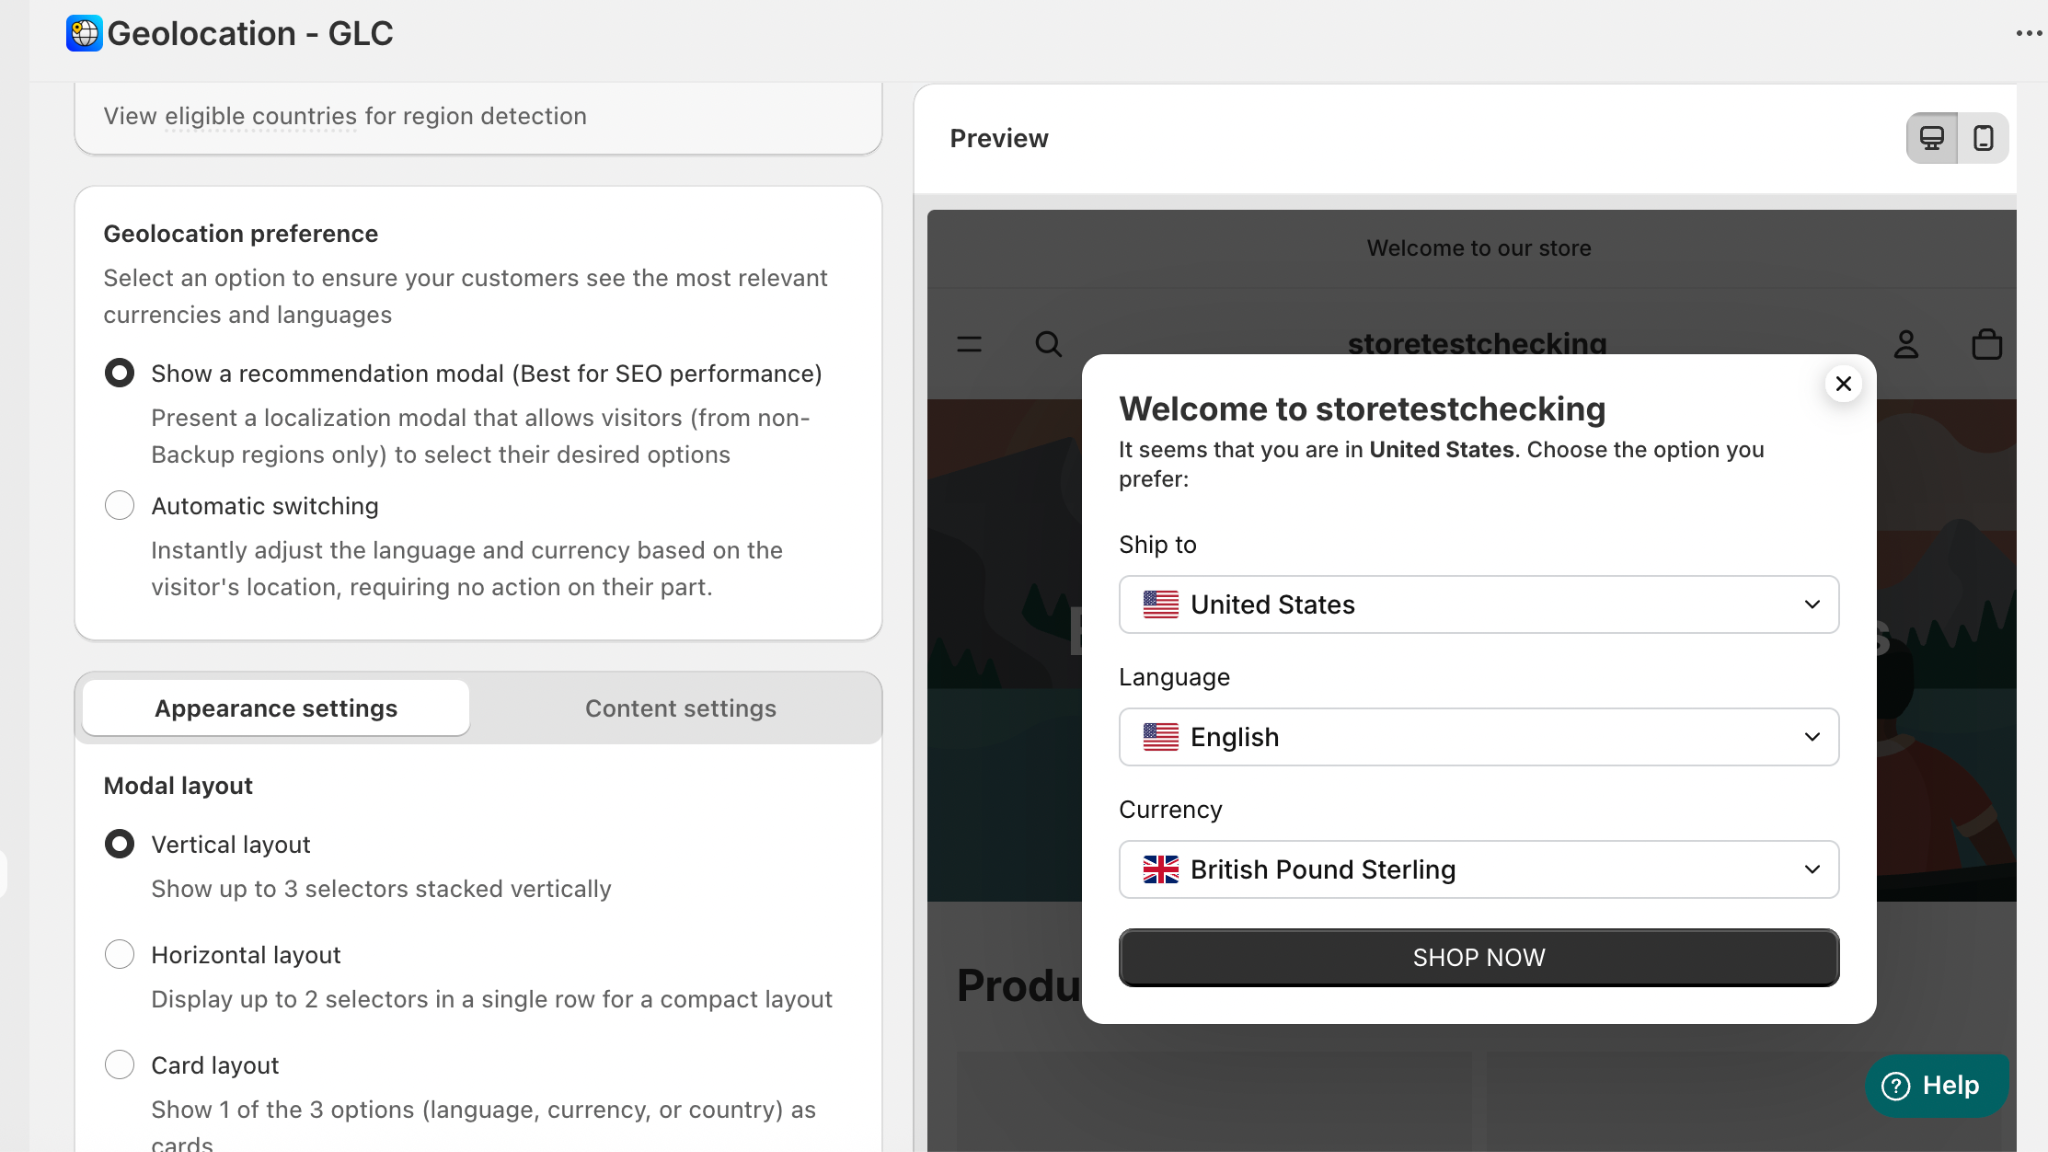Switch to Content settings tab
This screenshot has width=2048, height=1152.
coord(680,709)
